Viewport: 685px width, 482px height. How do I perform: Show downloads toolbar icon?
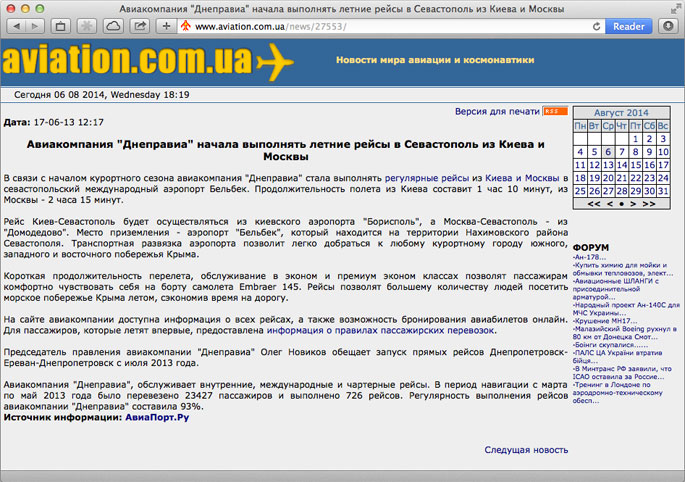point(668,26)
